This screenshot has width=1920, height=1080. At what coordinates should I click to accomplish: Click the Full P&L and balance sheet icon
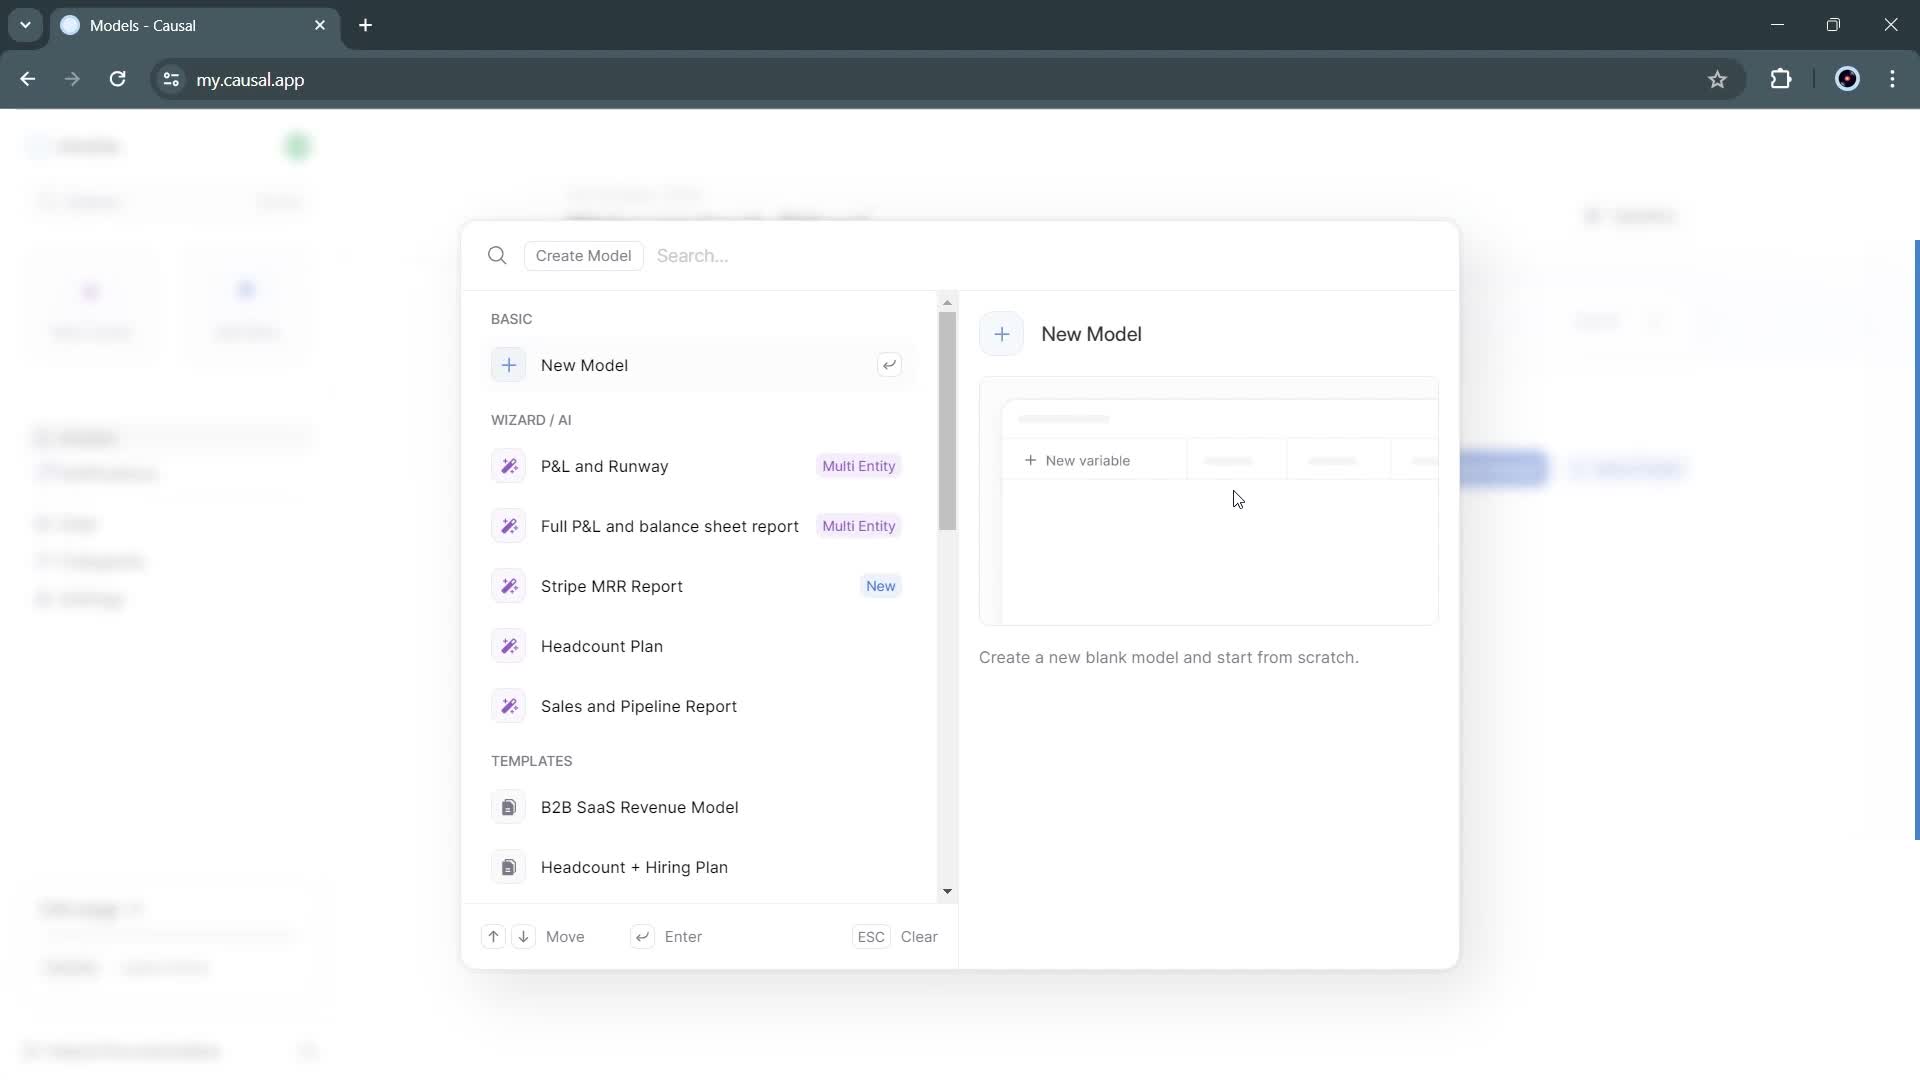(508, 525)
